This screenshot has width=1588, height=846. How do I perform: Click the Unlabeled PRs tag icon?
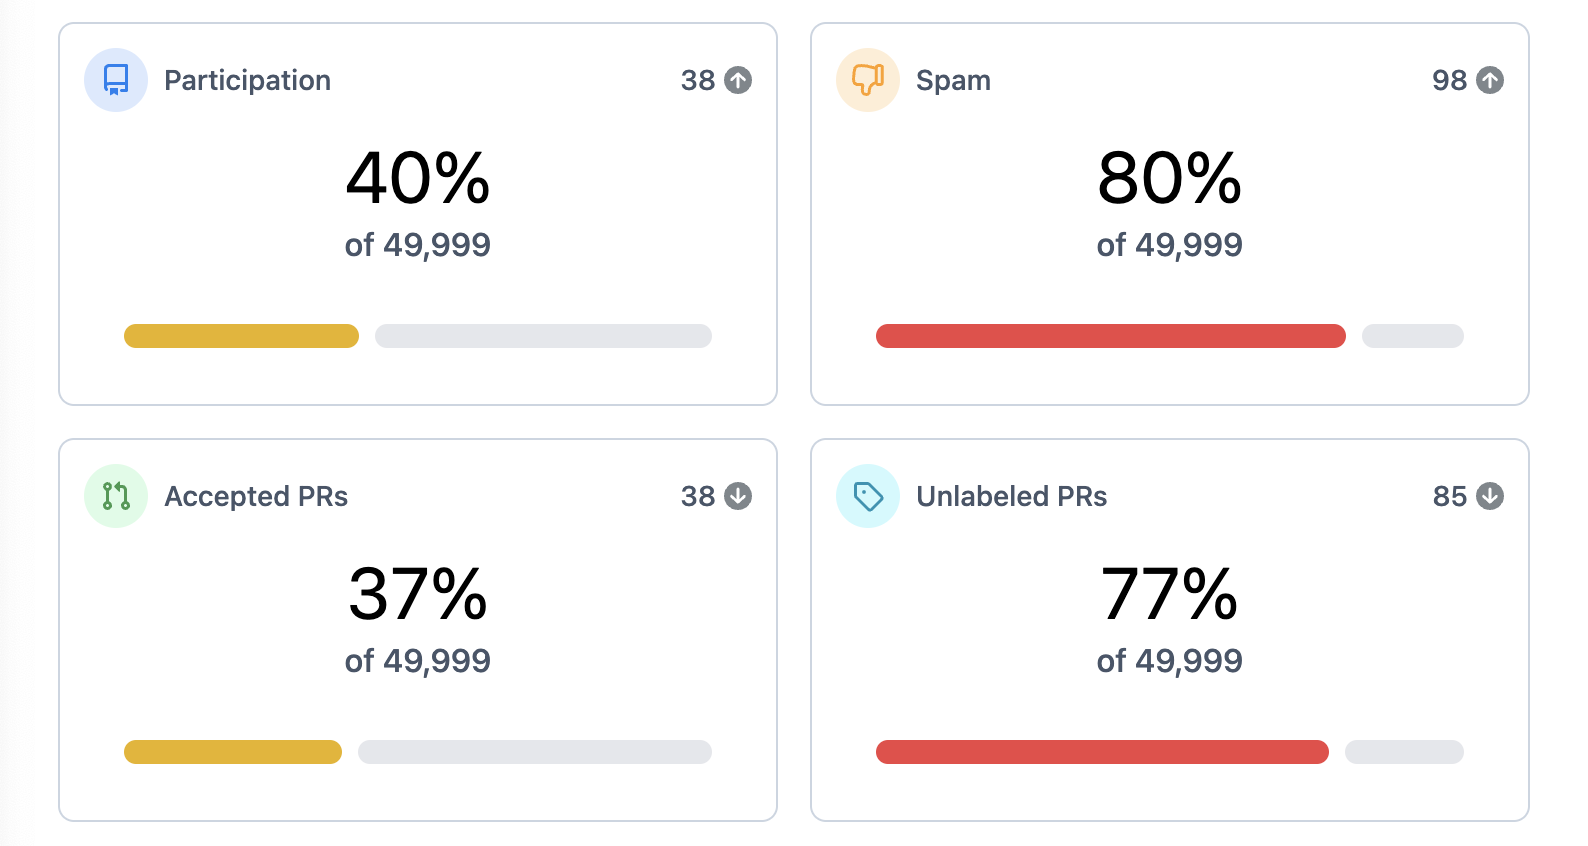[x=868, y=495]
